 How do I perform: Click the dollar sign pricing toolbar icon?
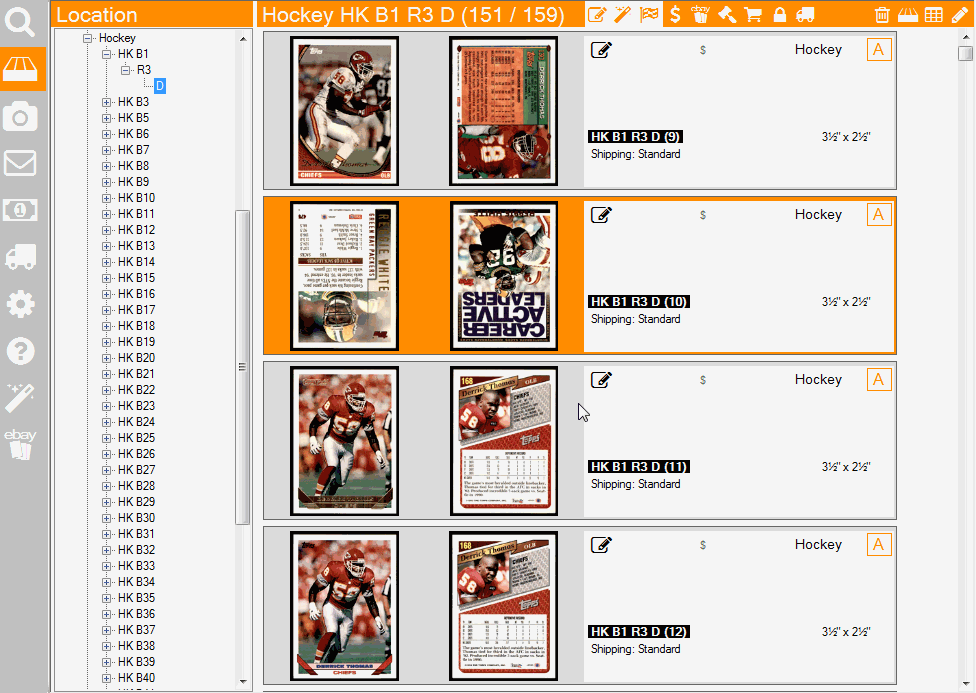tap(675, 14)
